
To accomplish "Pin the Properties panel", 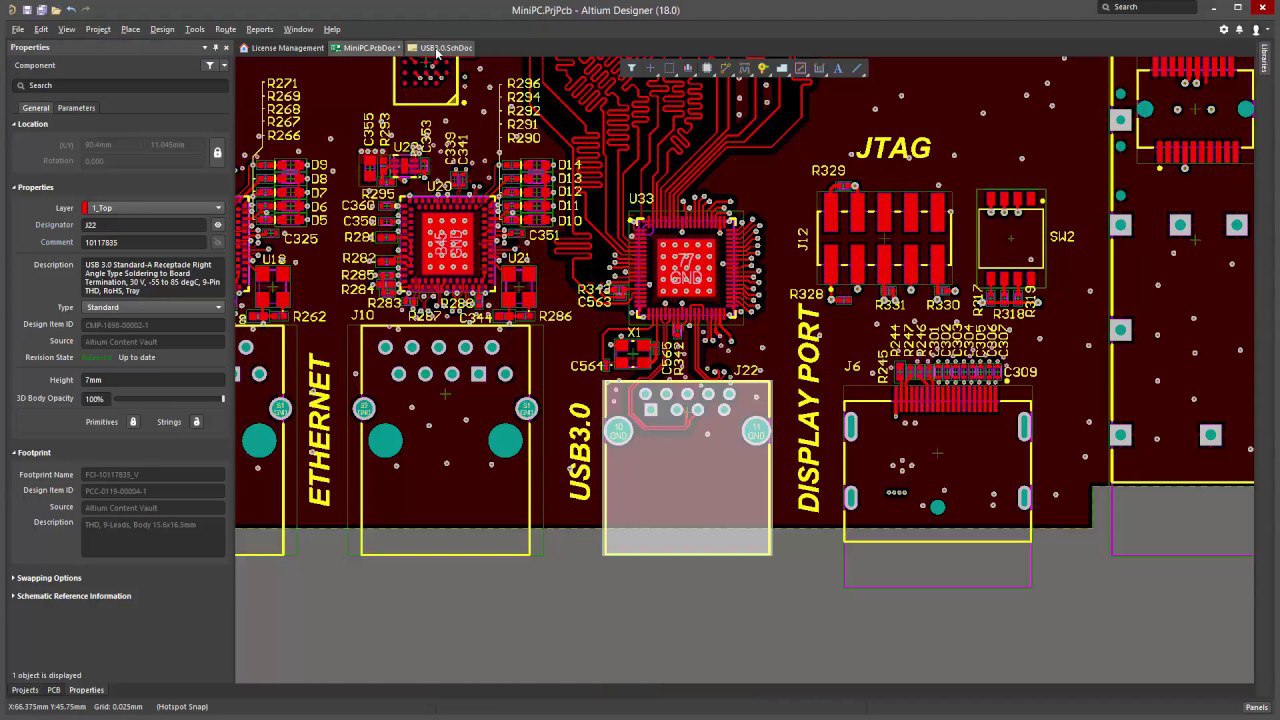I will (216, 47).
